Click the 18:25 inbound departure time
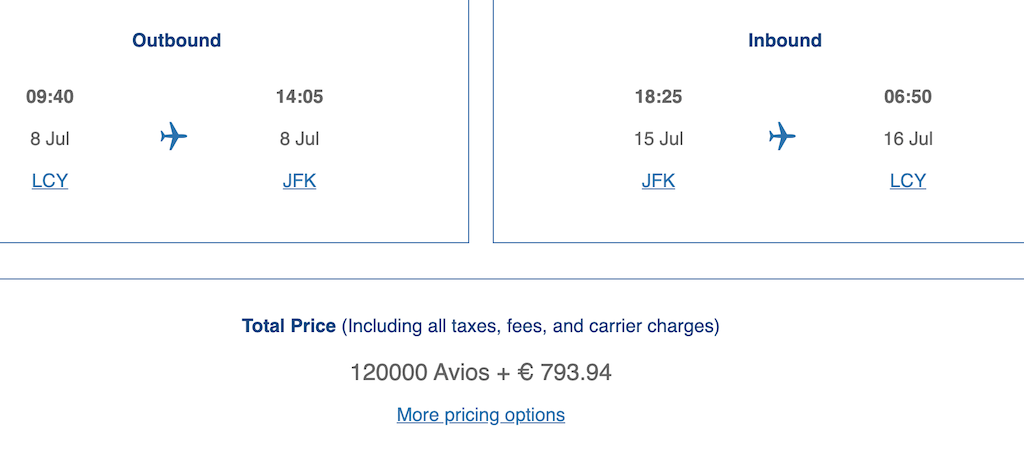 coord(658,97)
